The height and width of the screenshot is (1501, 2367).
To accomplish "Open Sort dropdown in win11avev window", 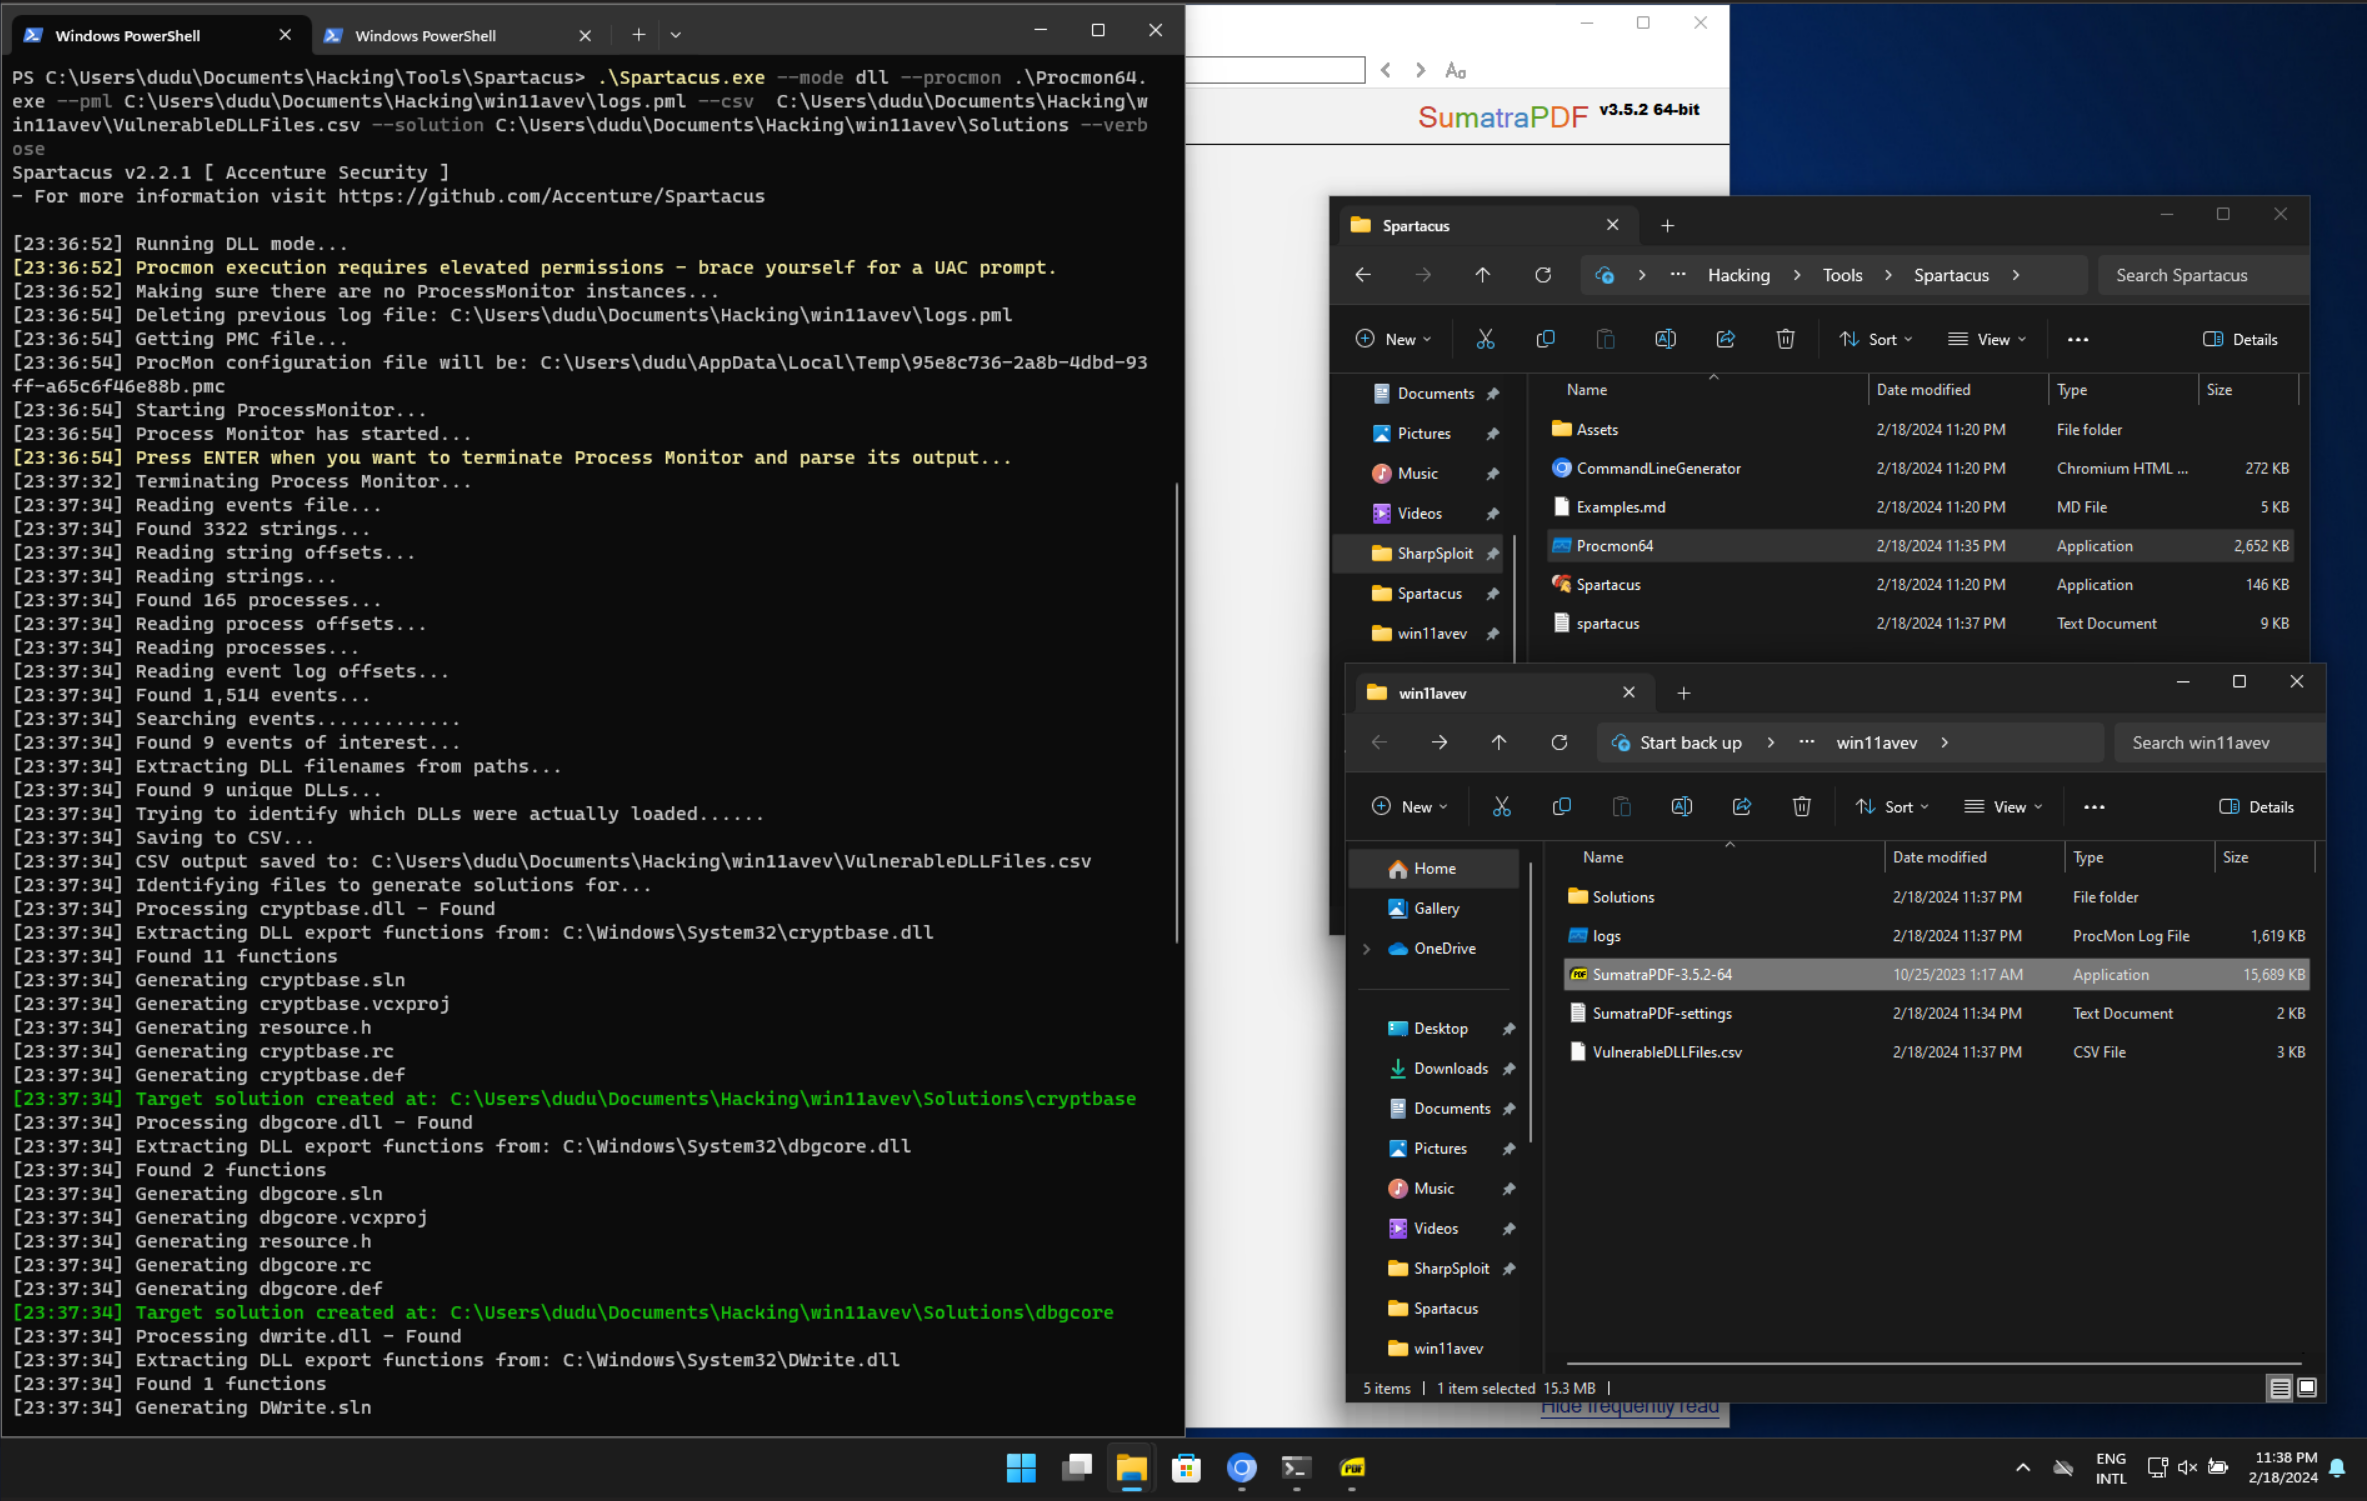I will pyautogui.click(x=1892, y=807).
